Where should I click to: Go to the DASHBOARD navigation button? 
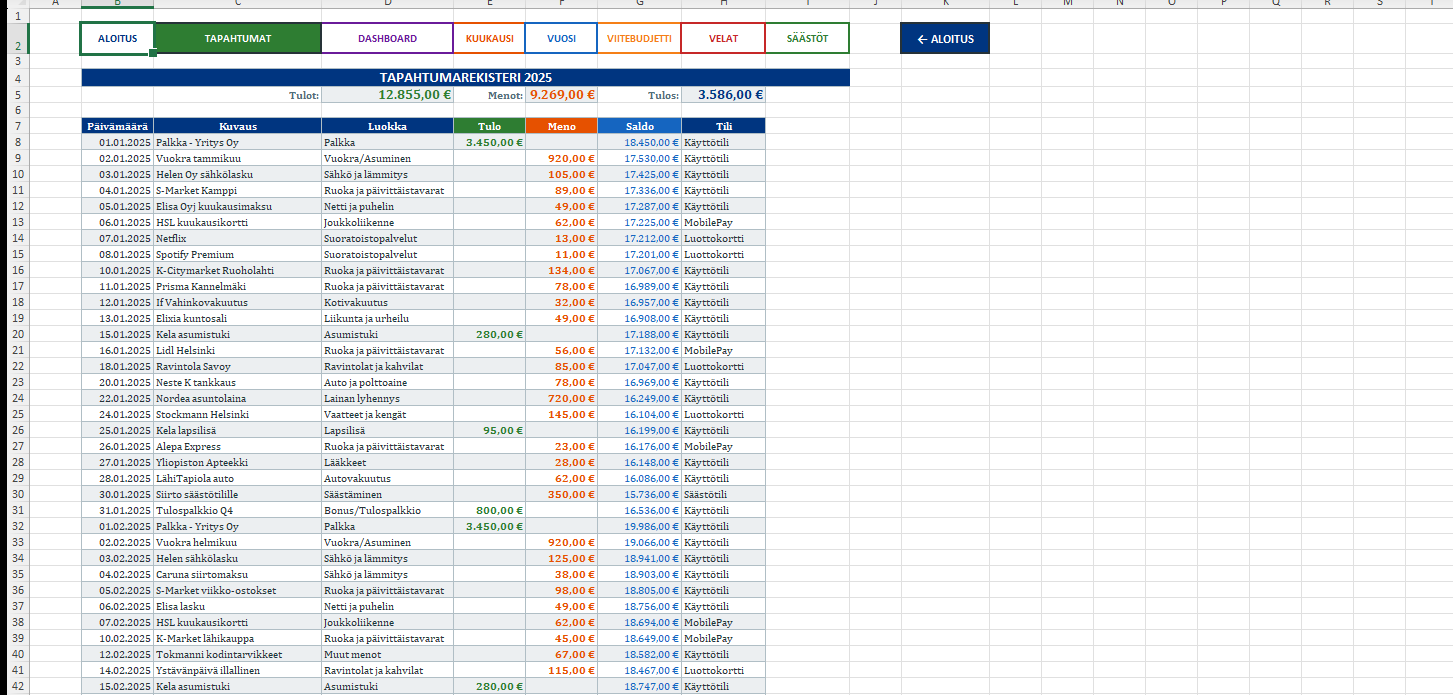pyautogui.click(x=387, y=38)
